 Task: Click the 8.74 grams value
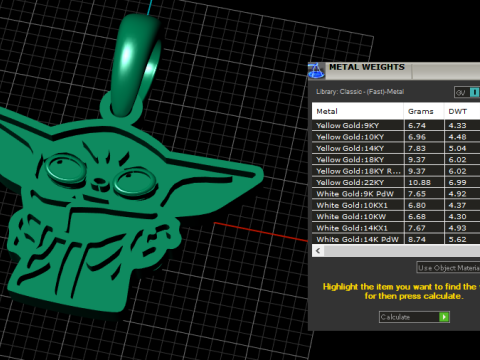tap(417, 239)
